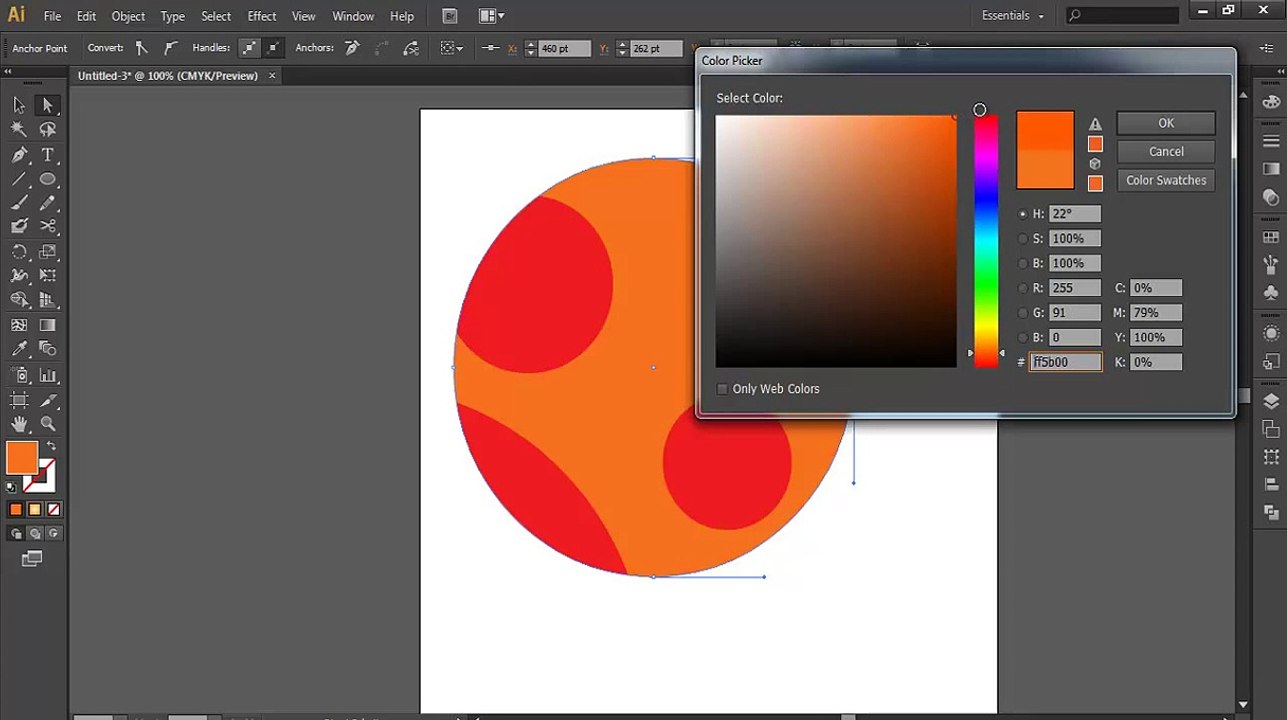Image resolution: width=1287 pixels, height=720 pixels.
Task: Click the new color preview swatch
Action: click(x=1045, y=131)
